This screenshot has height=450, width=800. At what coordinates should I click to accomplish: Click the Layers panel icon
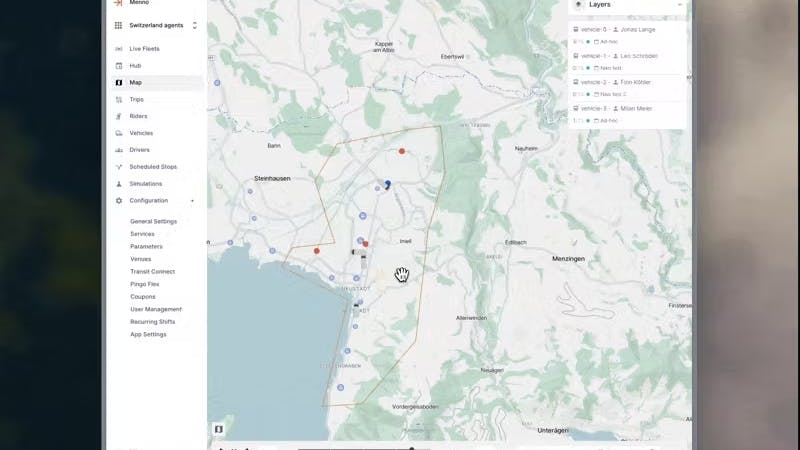[578, 5]
